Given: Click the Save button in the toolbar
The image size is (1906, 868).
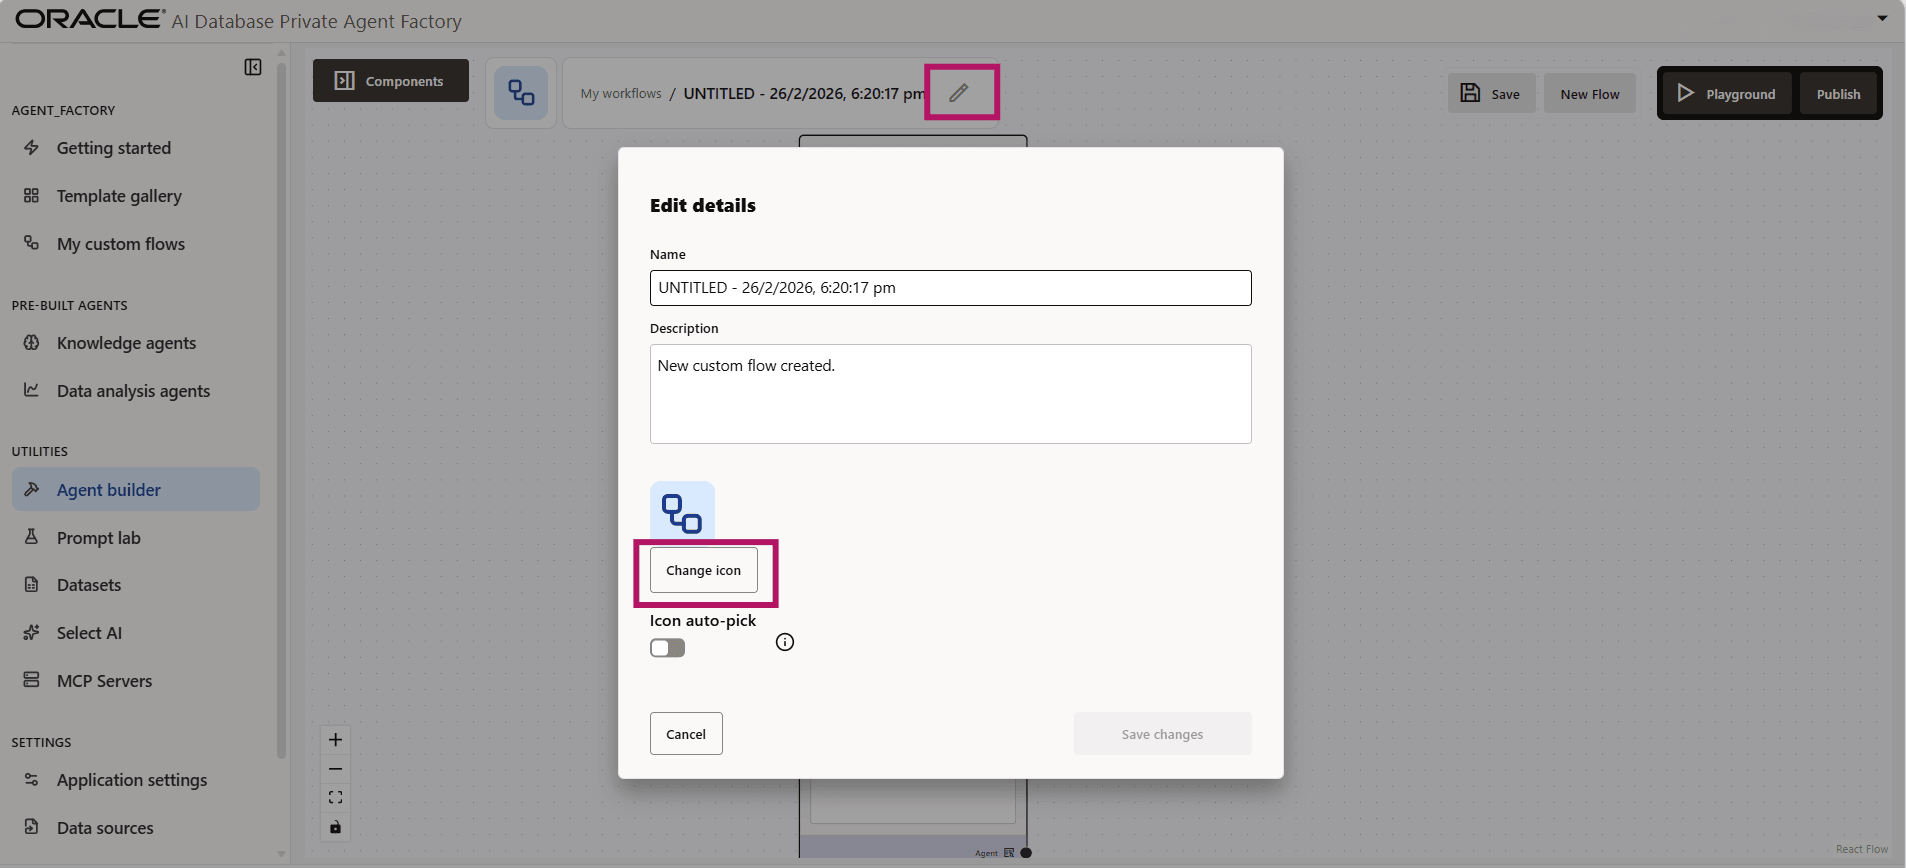Looking at the screenshot, I should (x=1491, y=94).
